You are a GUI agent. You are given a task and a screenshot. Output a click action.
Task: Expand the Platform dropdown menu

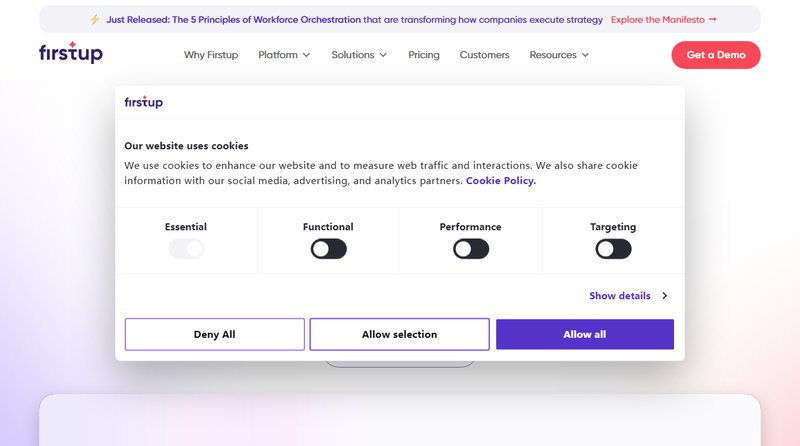click(x=284, y=55)
